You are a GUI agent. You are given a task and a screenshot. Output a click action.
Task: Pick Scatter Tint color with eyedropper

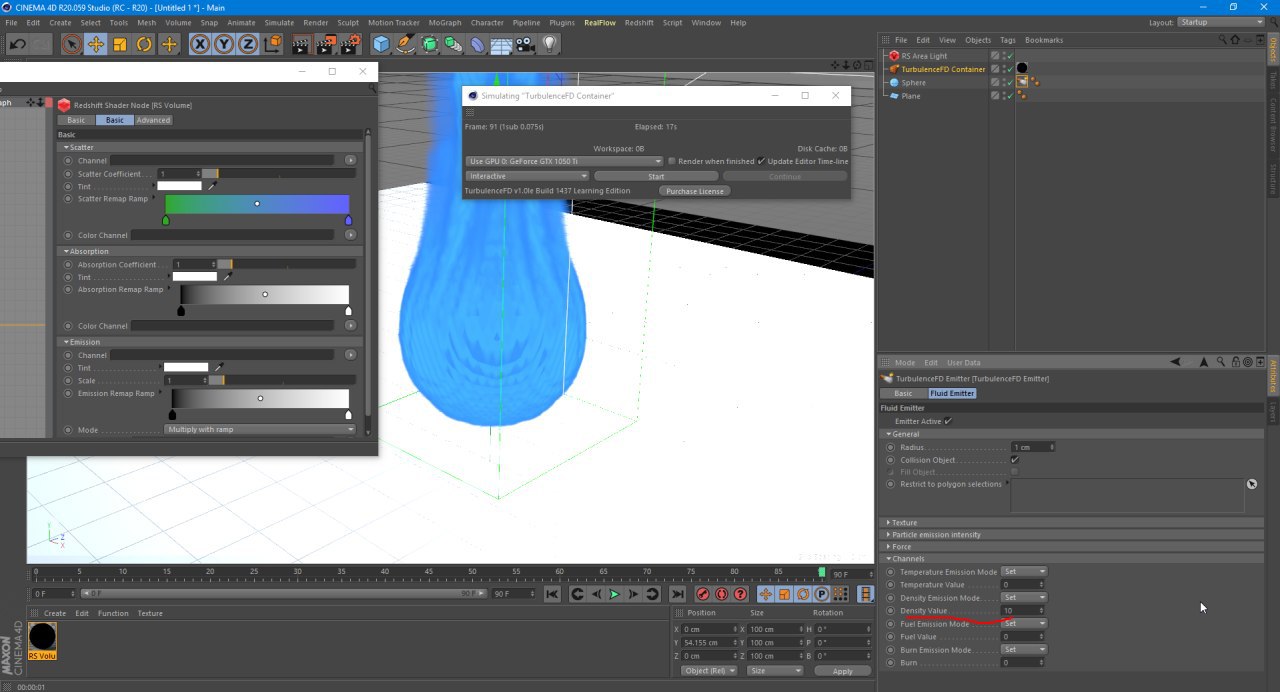pyautogui.click(x=213, y=186)
